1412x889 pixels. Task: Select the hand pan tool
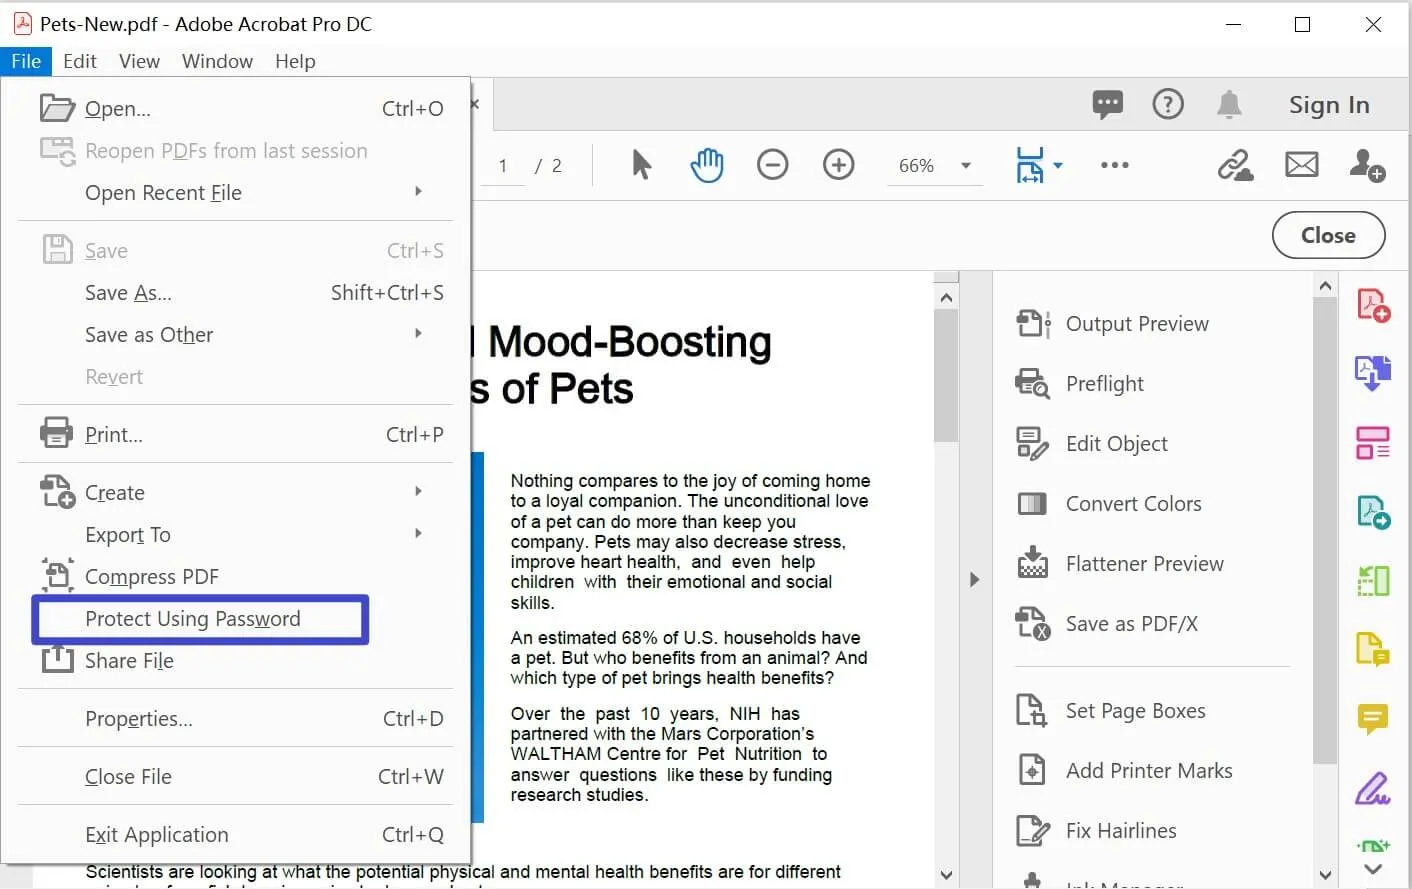tap(706, 165)
